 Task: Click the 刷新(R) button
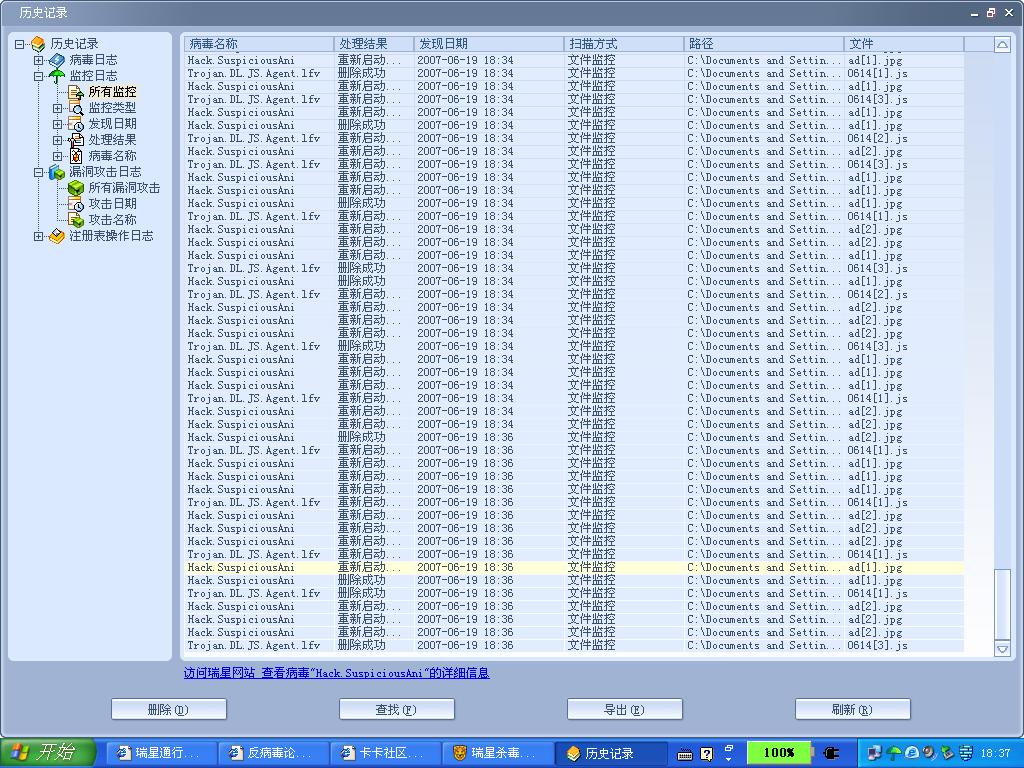click(x=852, y=709)
